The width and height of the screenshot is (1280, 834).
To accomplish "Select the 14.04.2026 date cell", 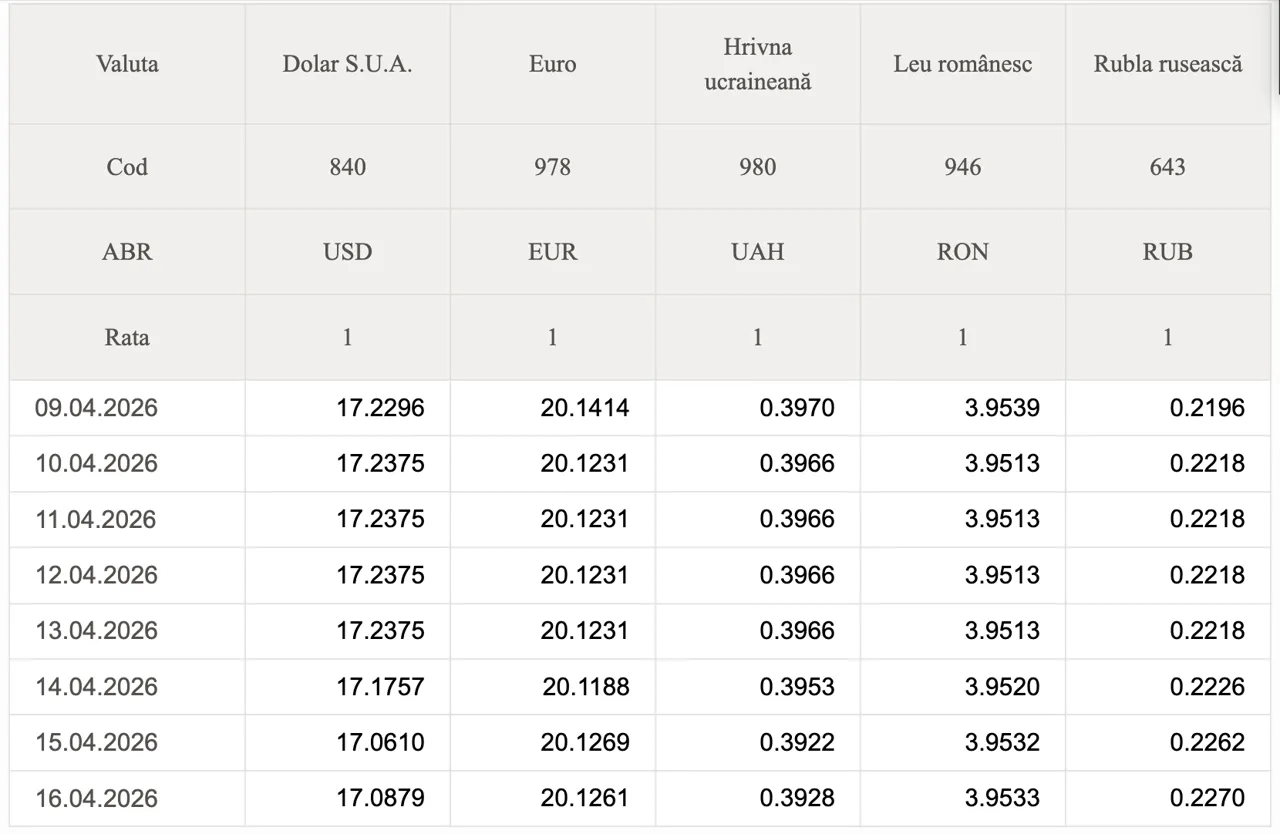I will (97, 687).
